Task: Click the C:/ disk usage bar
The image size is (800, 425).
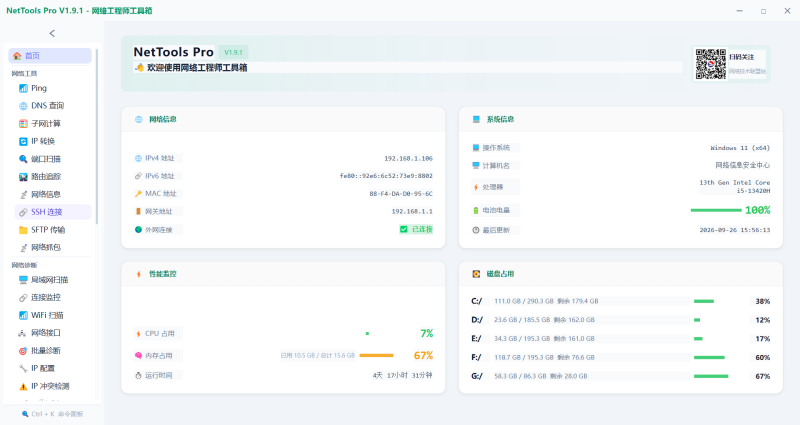Action: (x=704, y=302)
